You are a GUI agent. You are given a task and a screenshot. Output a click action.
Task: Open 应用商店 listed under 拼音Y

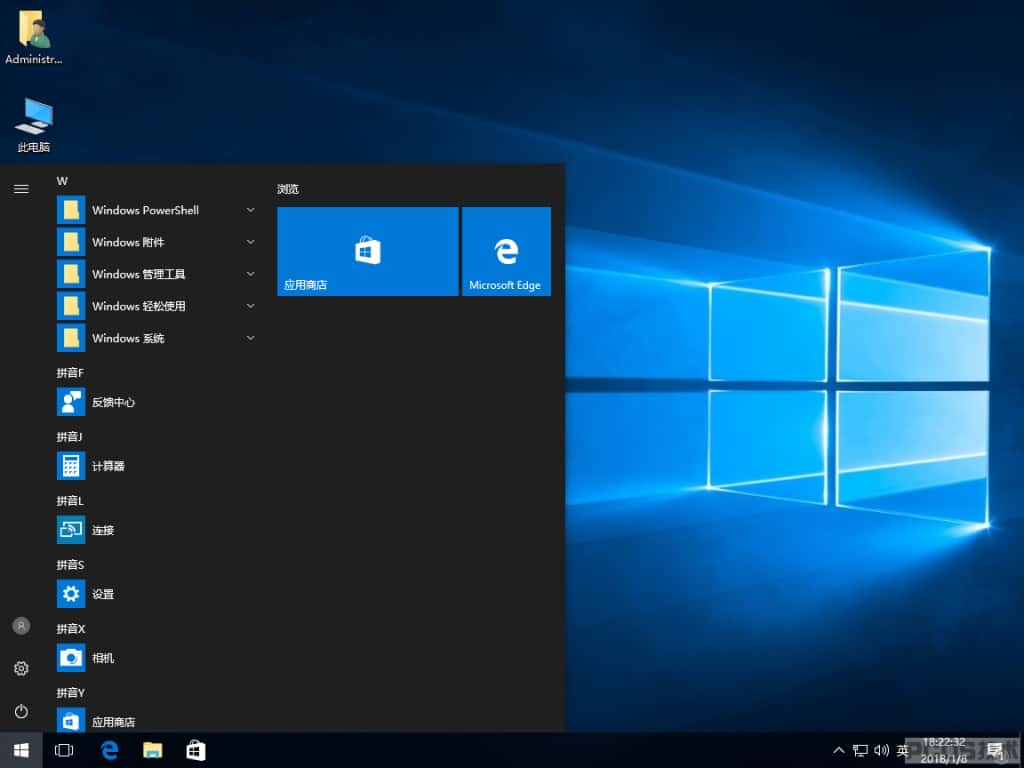click(157, 721)
